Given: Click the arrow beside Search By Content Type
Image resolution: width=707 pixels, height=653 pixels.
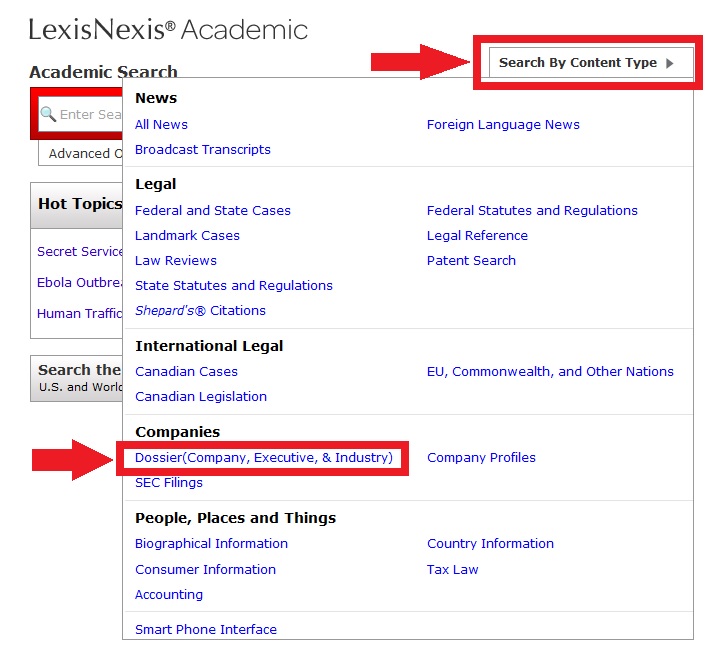Looking at the screenshot, I should 670,63.
